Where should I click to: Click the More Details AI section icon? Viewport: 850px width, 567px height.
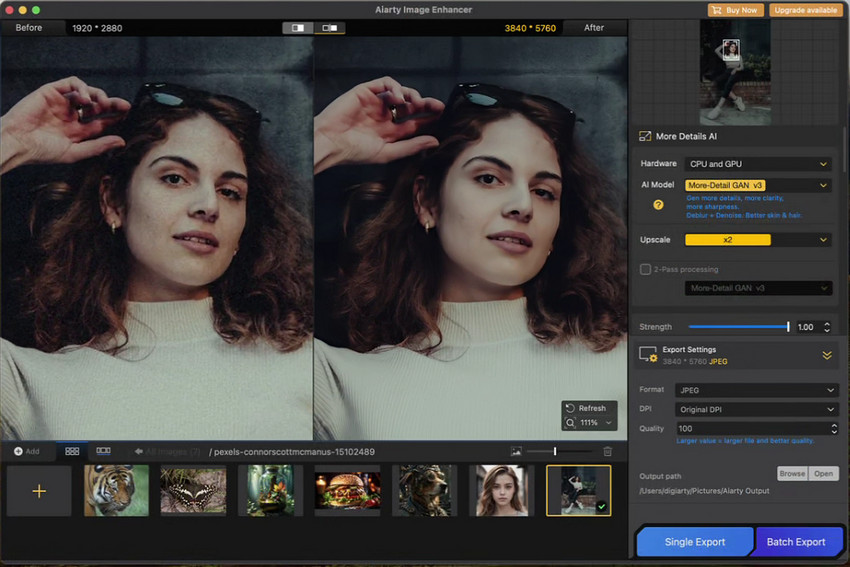point(645,137)
